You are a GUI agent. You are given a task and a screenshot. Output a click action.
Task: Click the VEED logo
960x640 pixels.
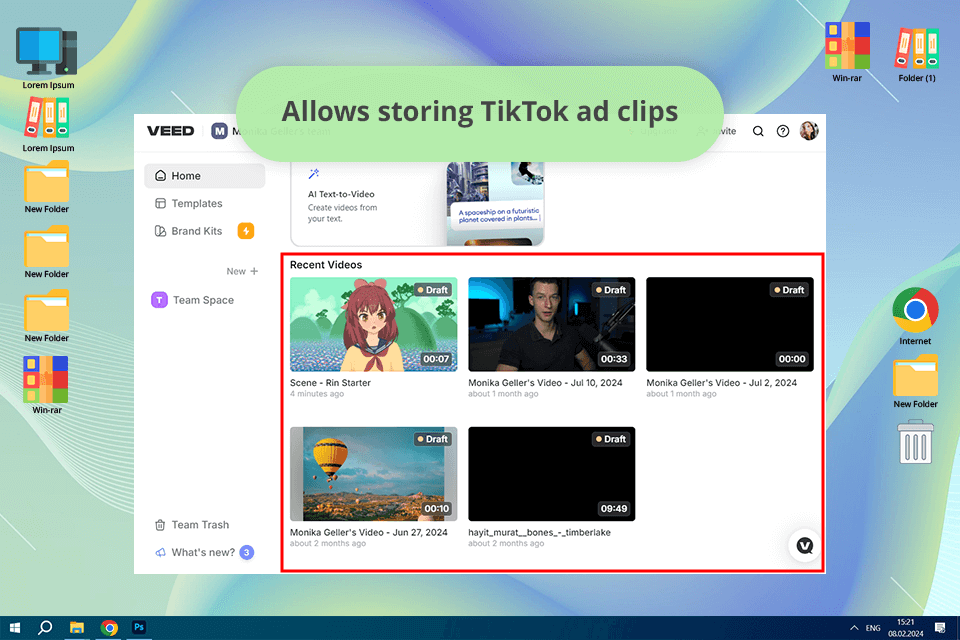click(x=170, y=130)
